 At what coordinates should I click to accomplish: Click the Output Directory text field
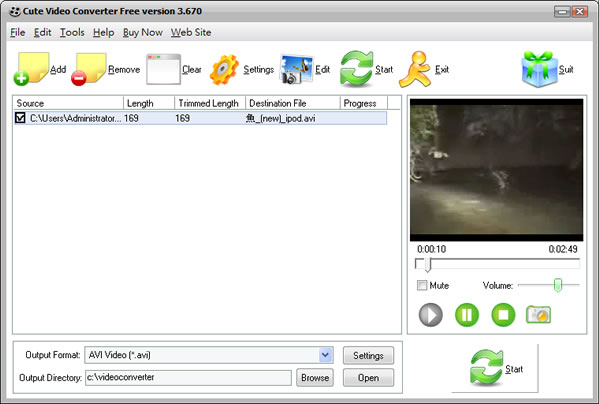coord(188,378)
